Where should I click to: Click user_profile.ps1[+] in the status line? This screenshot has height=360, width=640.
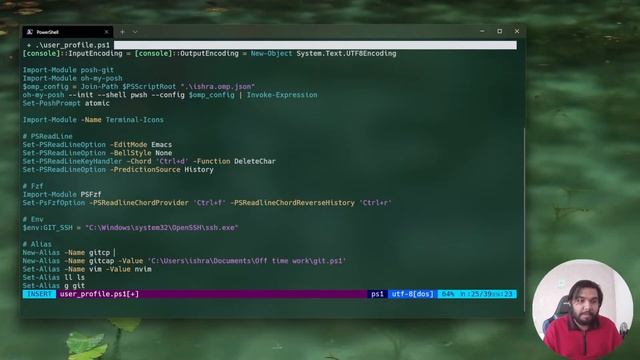(x=99, y=294)
